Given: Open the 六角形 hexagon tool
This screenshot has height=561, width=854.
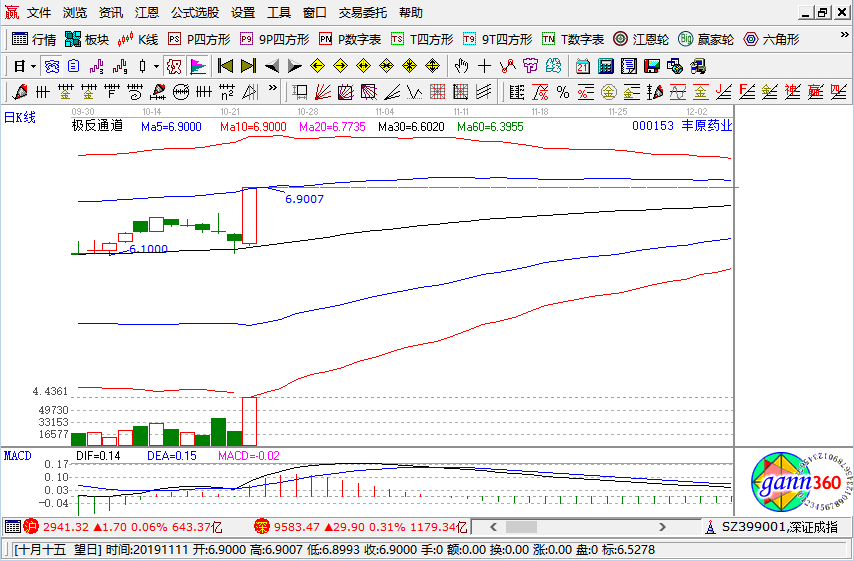Looking at the screenshot, I should [771, 39].
